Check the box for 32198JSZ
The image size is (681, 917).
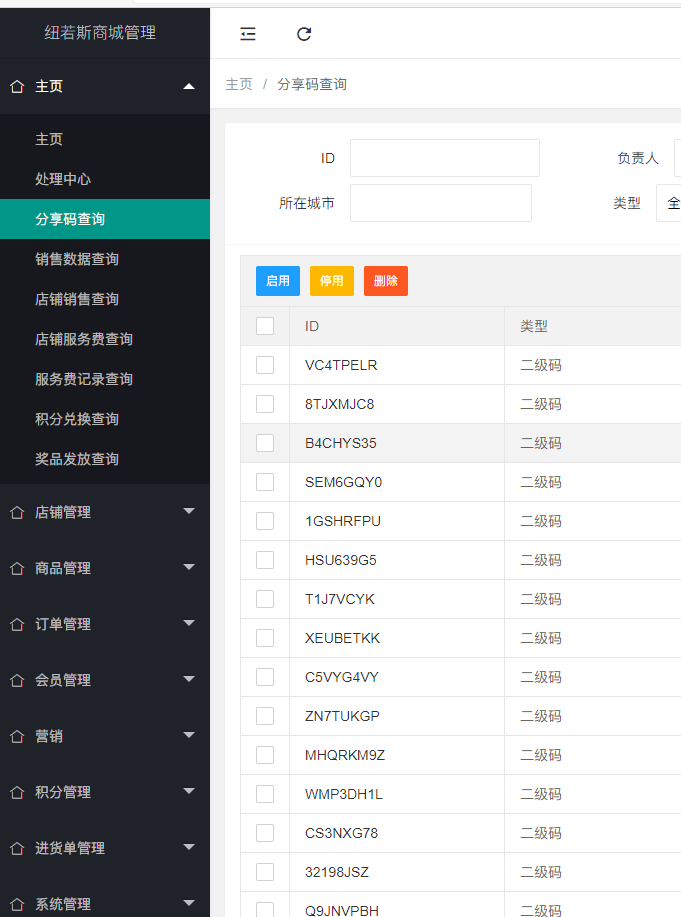click(265, 872)
